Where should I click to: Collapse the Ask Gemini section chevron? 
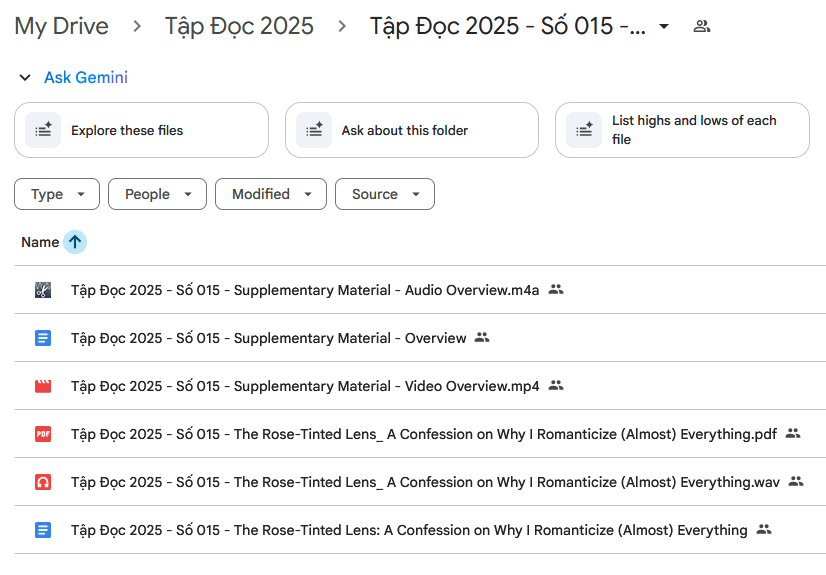[25, 78]
